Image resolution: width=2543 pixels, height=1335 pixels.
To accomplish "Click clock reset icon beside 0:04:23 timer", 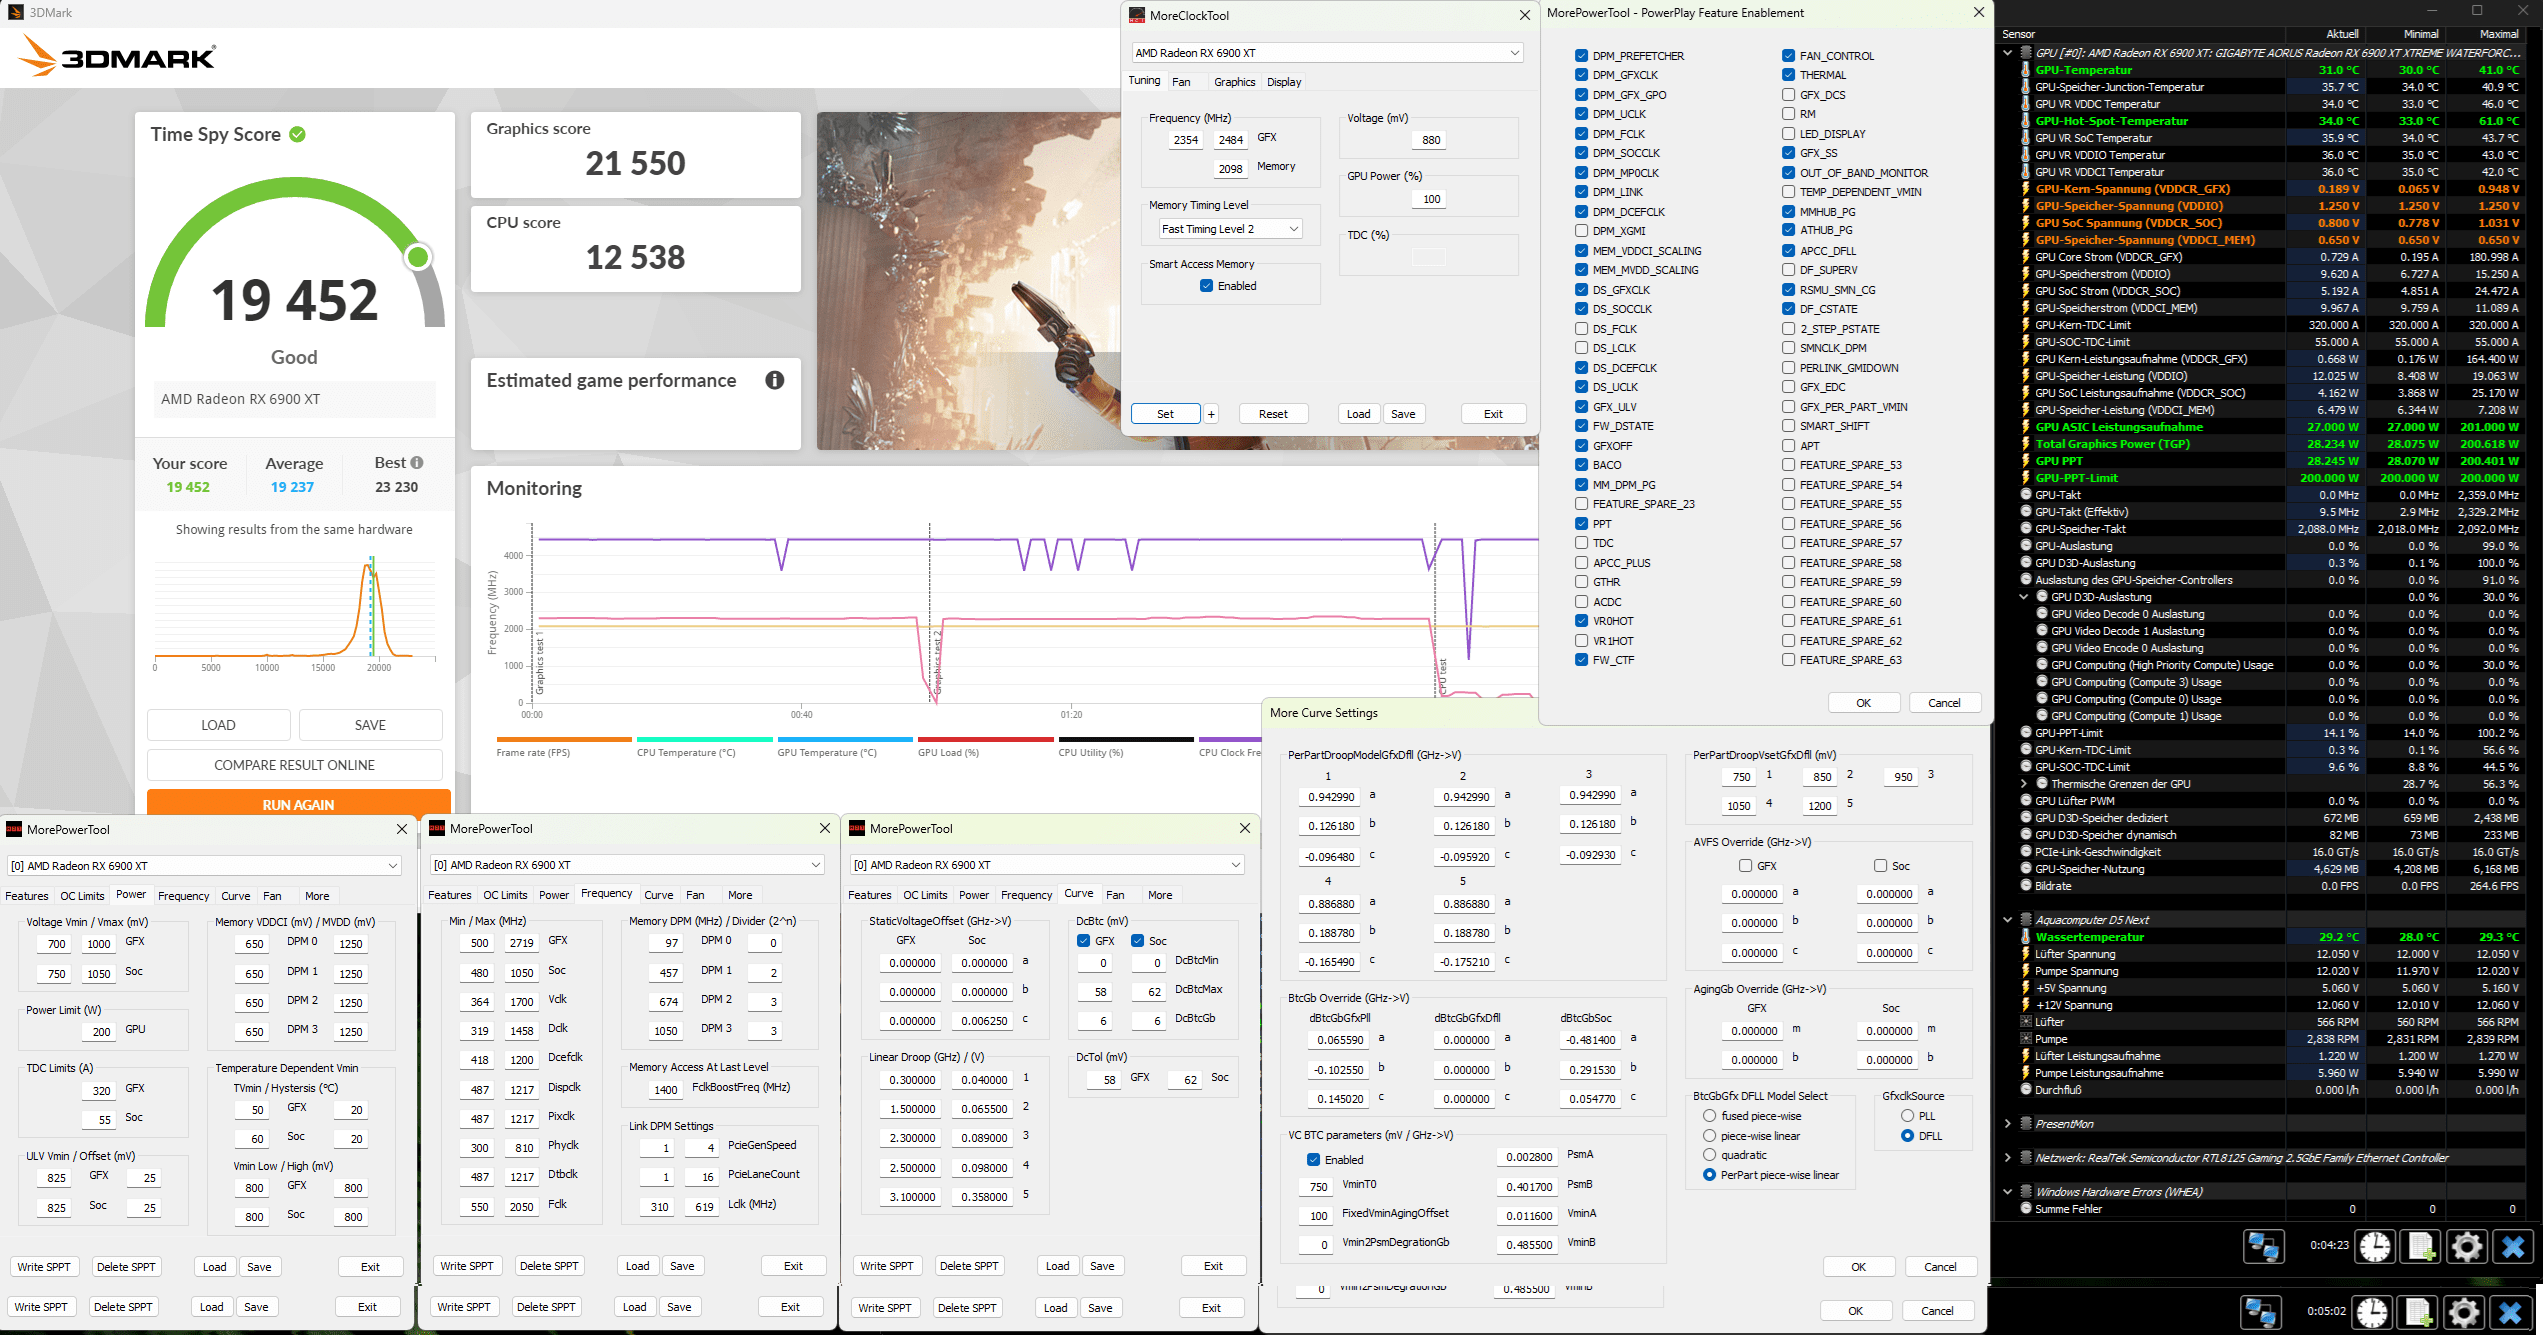I will click(2375, 1247).
